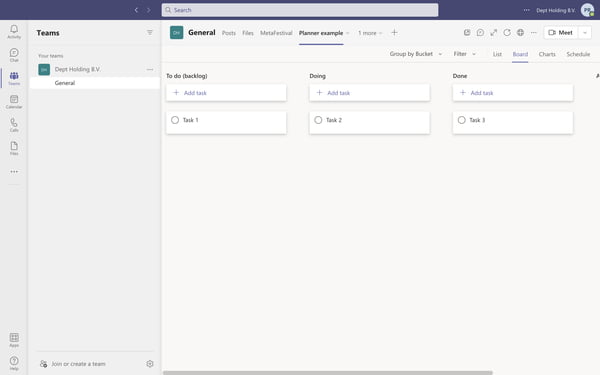This screenshot has height=375, width=600.
Task: Open settings and more ellipsis in title bar
Action: 527,10
